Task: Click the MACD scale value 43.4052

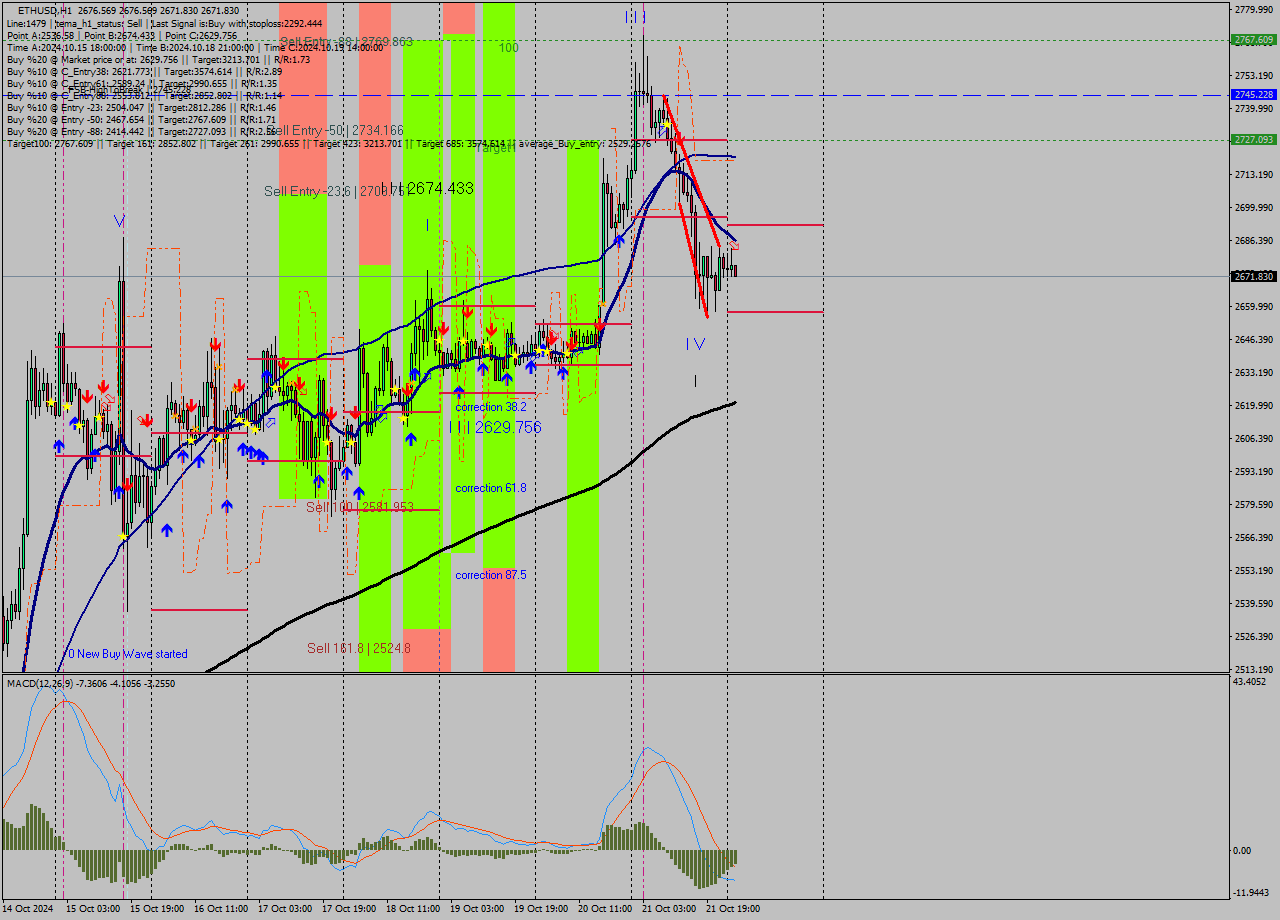Action: point(1250,682)
